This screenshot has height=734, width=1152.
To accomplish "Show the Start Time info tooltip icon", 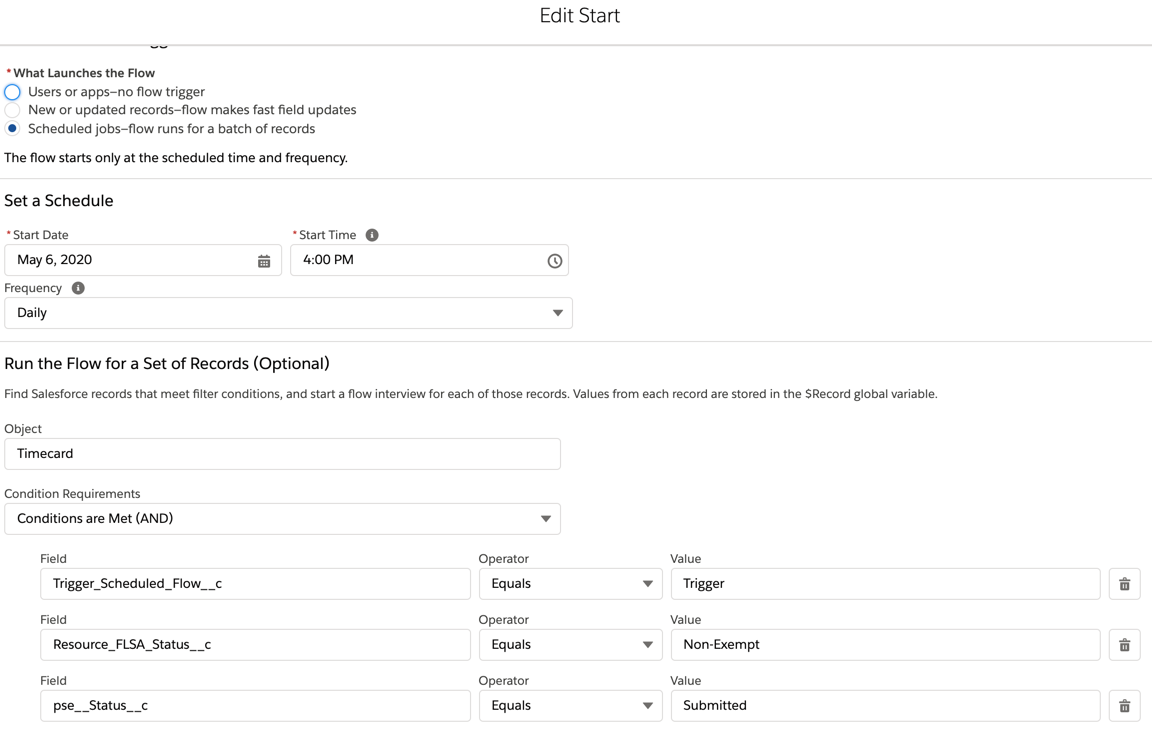I will pyautogui.click(x=372, y=235).
